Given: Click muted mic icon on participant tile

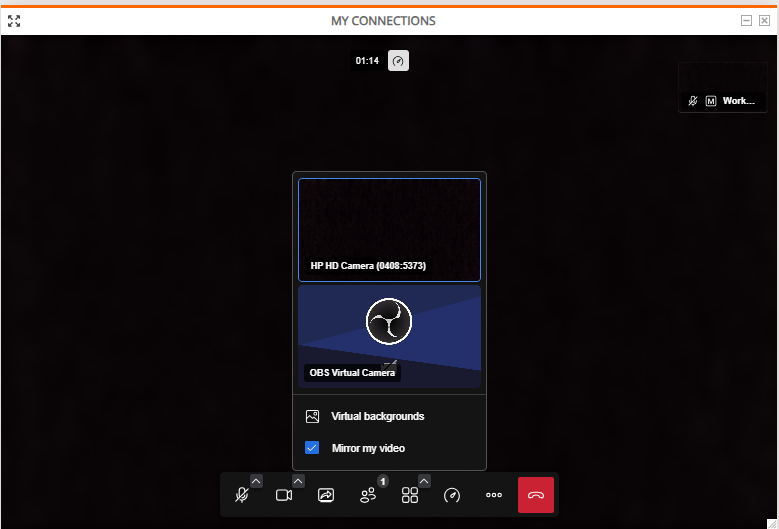Looking at the screenshot, I should (693, 101).
